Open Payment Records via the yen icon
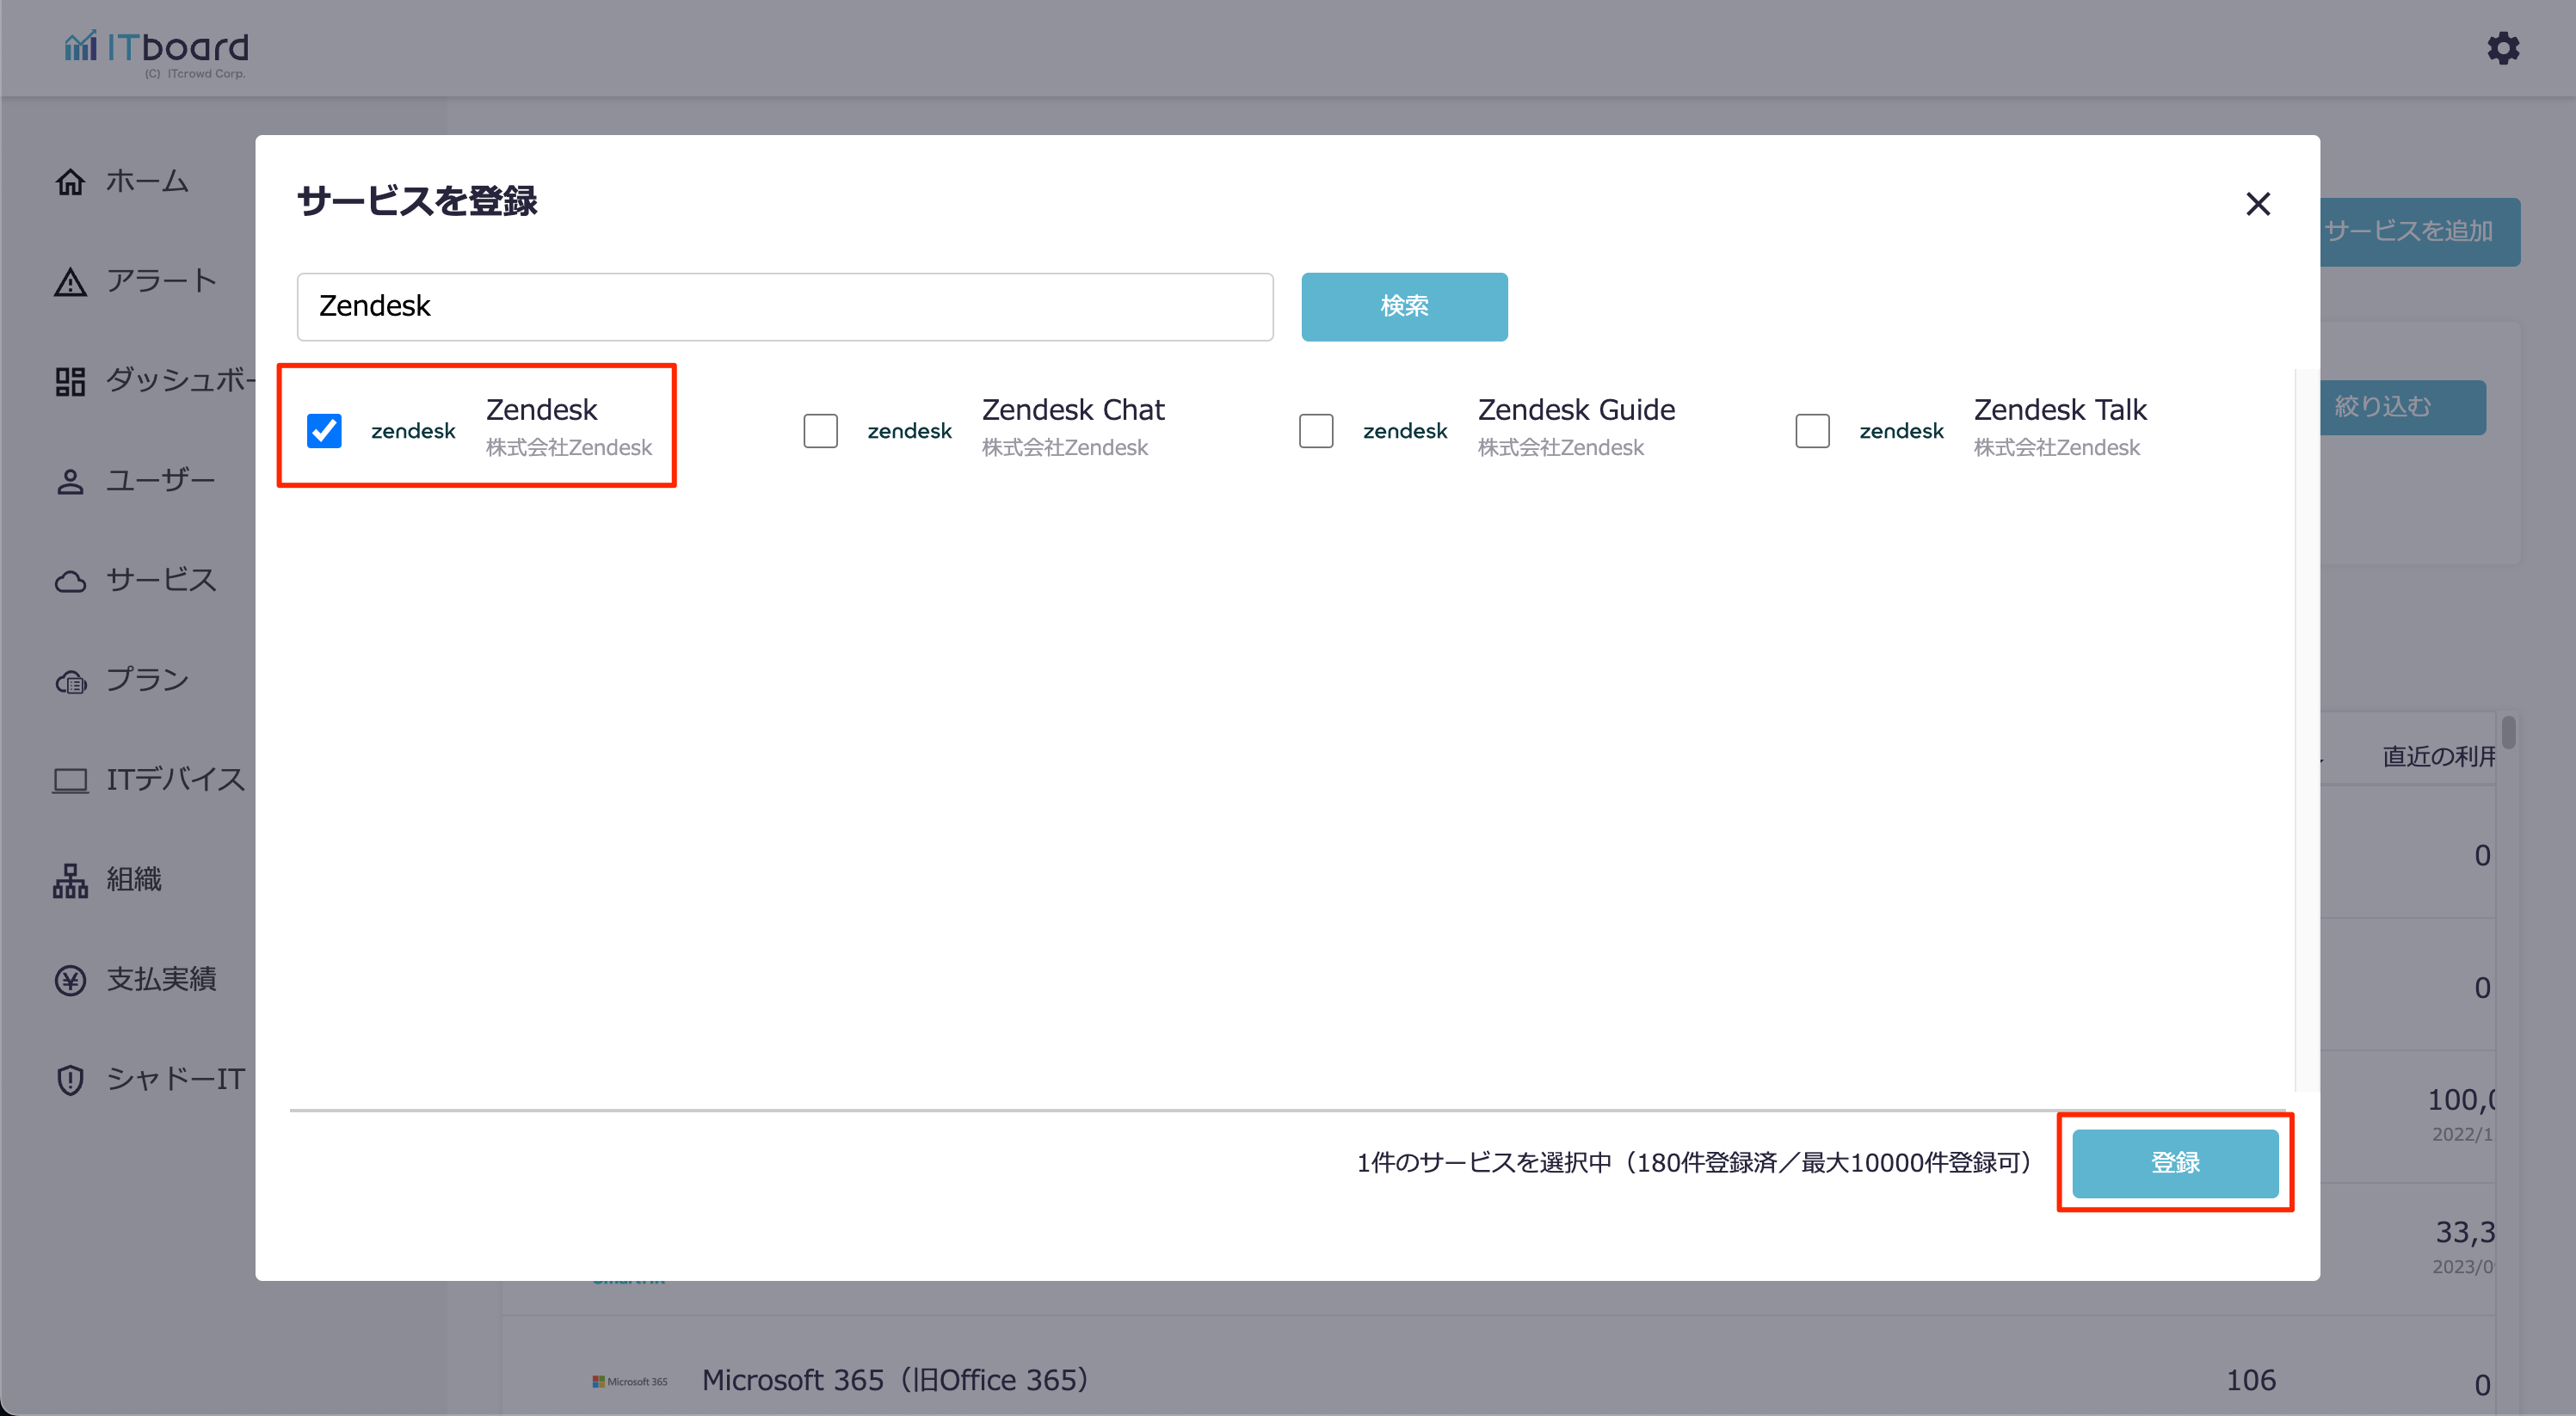Image resolution: width=2576 pixels, height=1416 pixels. tap(70, 980)
